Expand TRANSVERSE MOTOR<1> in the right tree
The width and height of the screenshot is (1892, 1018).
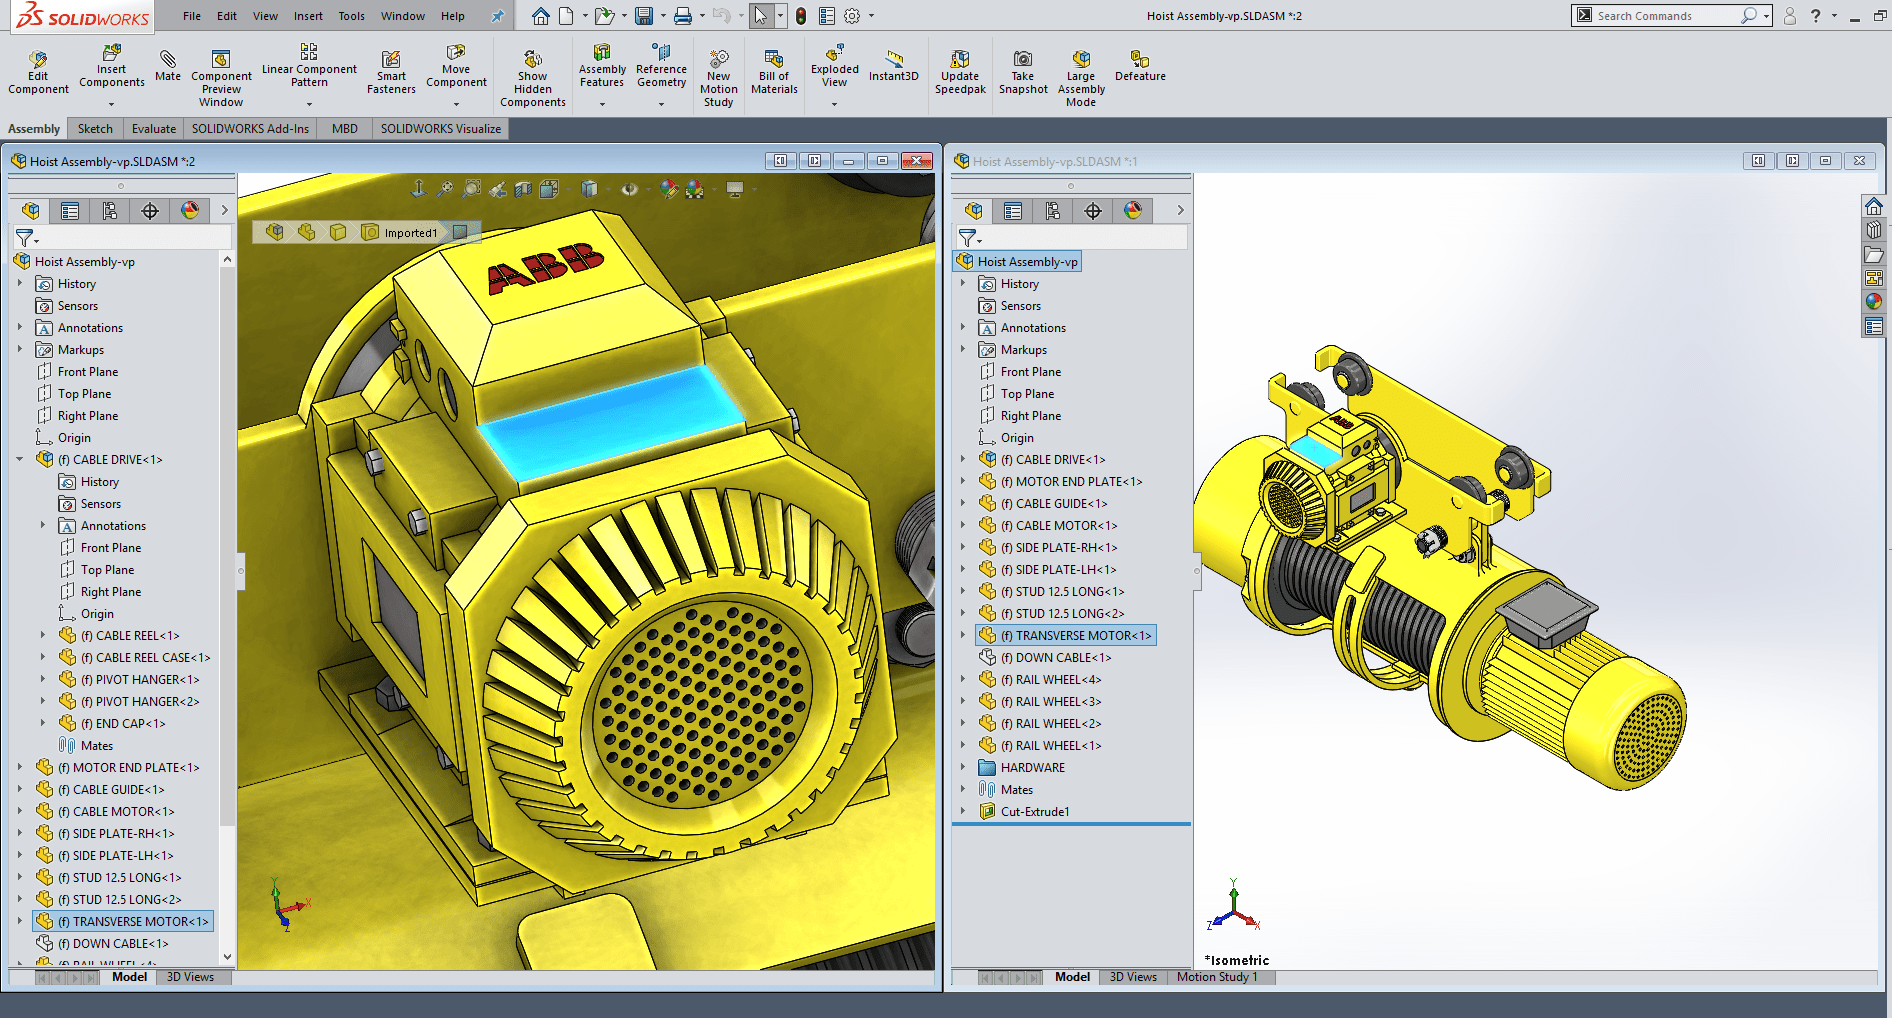tap(963, 636)
